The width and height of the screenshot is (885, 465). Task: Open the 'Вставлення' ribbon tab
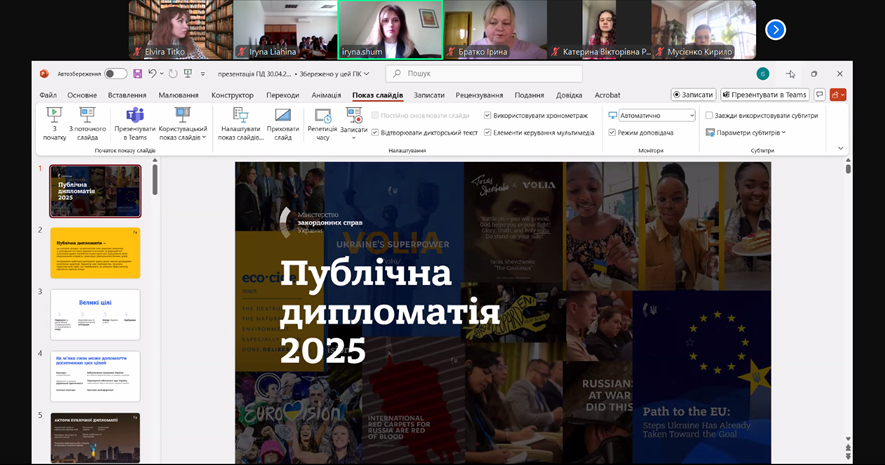[x=127, y=95]
